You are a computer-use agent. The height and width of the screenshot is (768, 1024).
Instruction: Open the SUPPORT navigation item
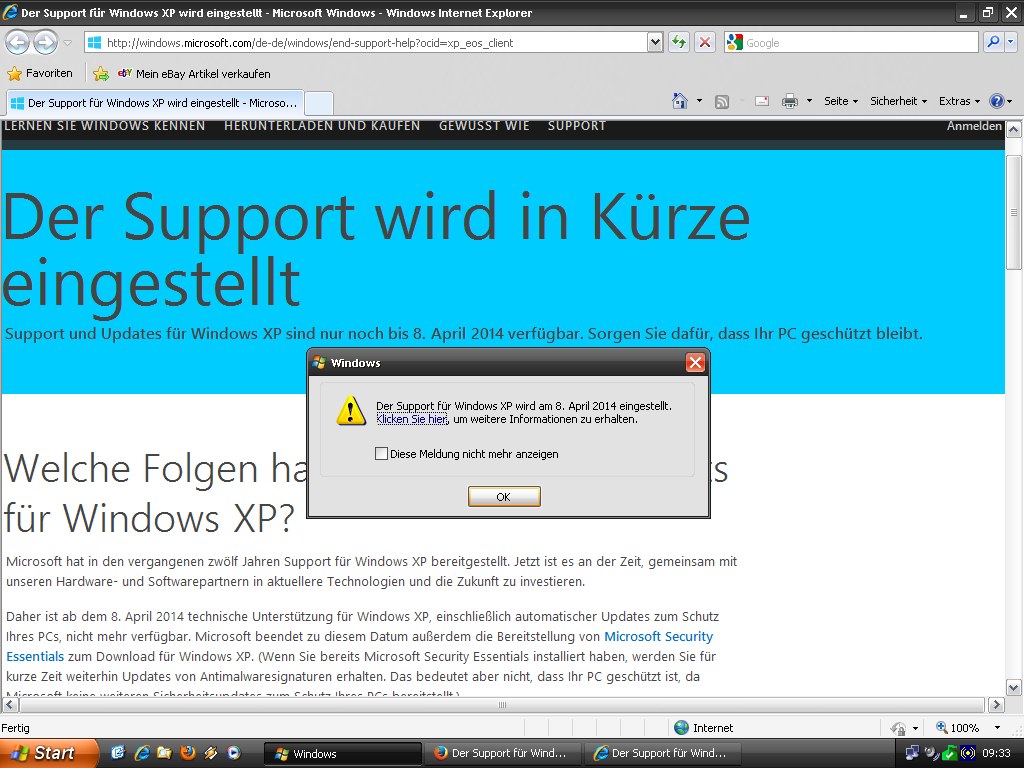tap(576, 126)
